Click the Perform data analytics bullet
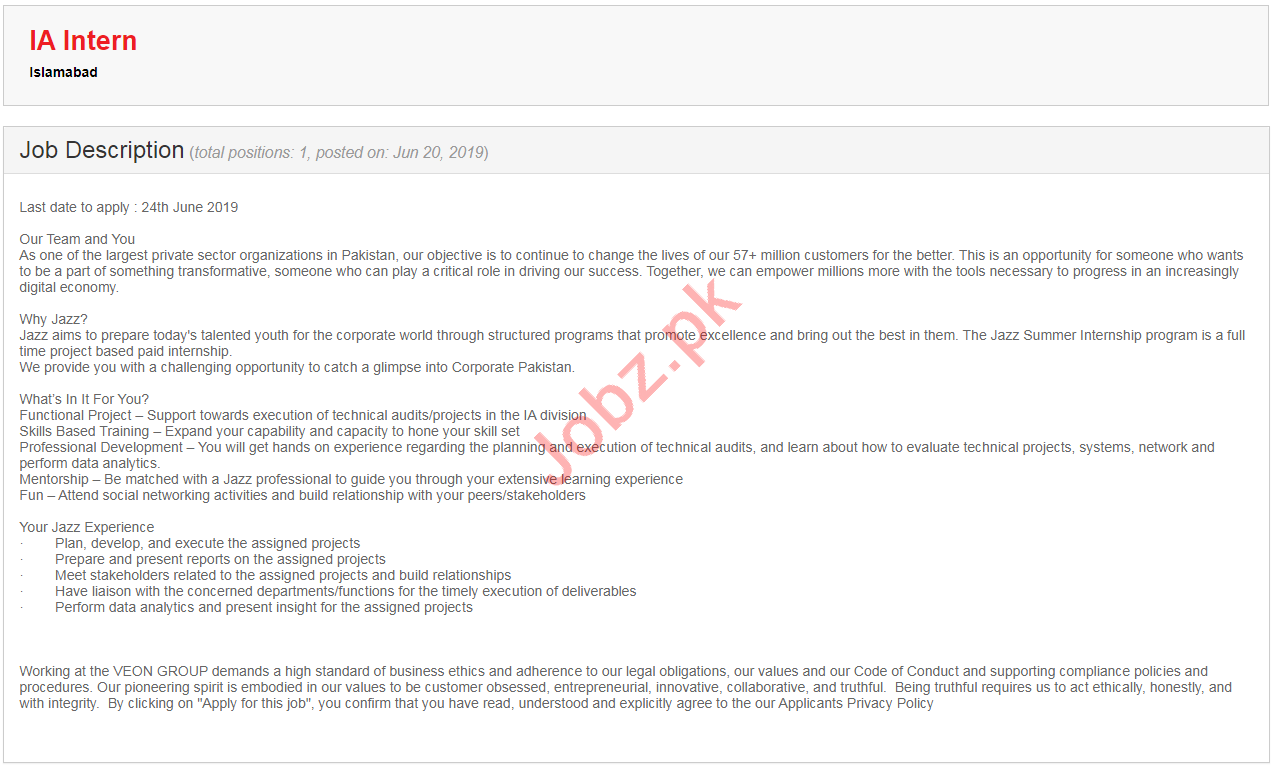Screen dimensions: 1273x766 264,607
